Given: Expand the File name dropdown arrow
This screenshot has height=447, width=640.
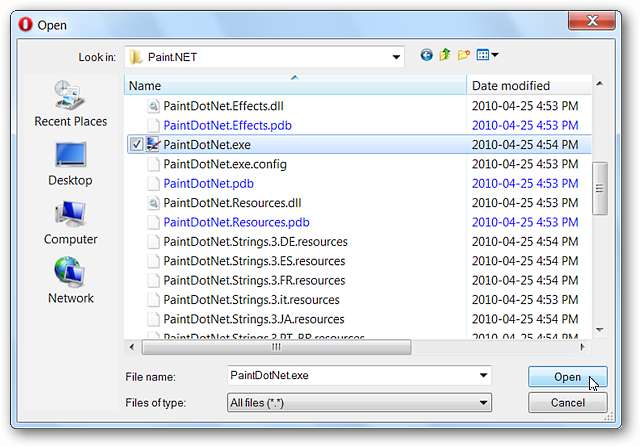Looking at the screenshot, I should point(483,376).
